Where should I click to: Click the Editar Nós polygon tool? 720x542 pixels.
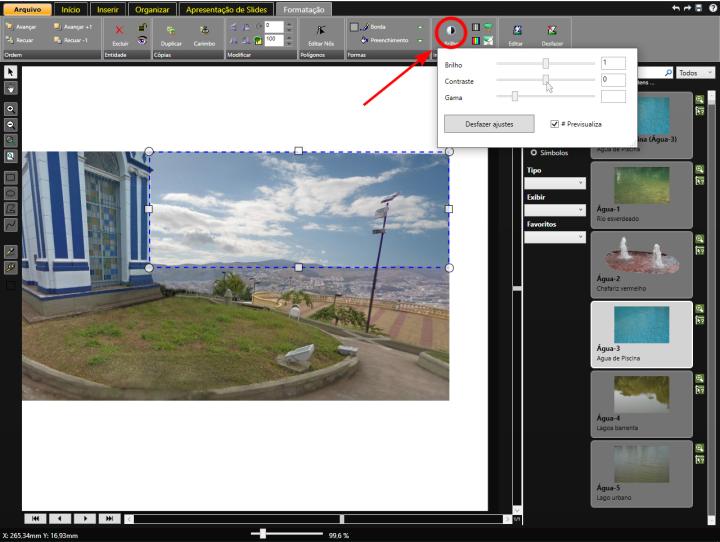point(321,31)
